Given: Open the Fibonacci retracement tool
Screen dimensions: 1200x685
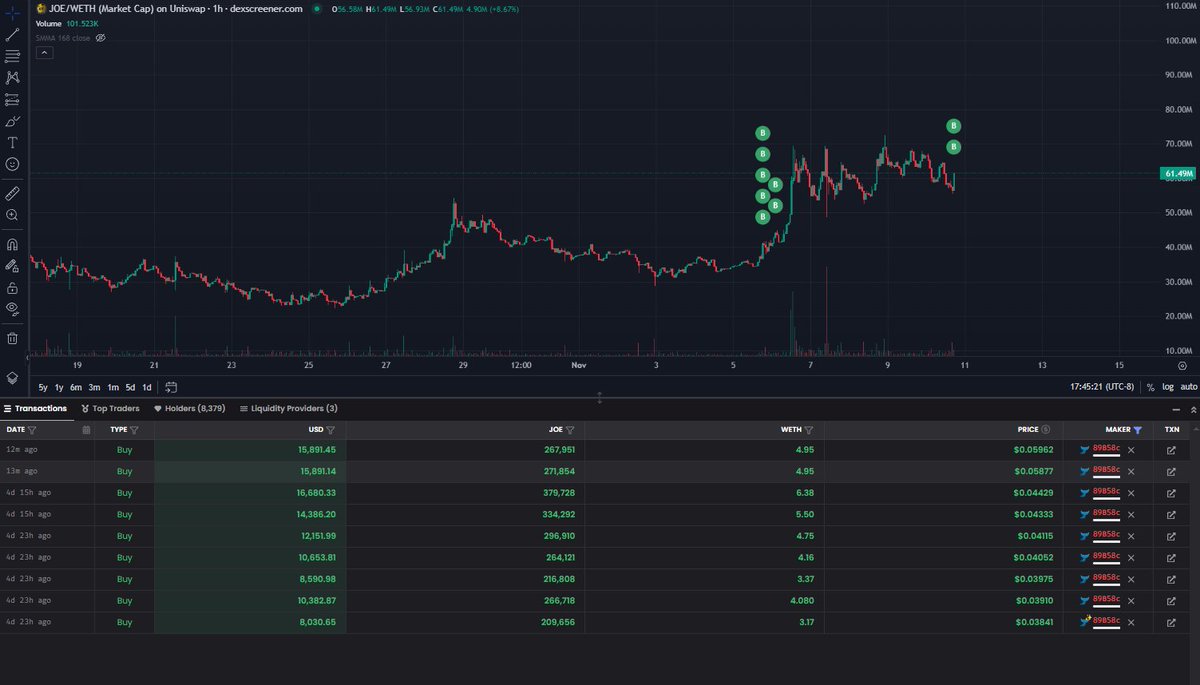Looking at the screenshot, I should tap(12, 56).
